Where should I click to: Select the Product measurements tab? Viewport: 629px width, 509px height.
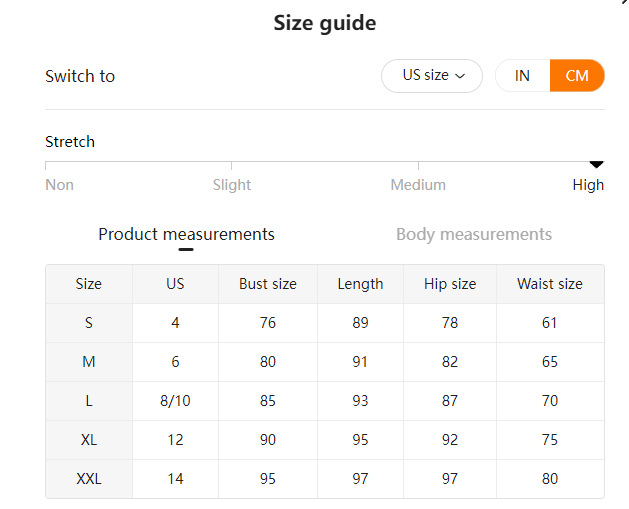(x=186, y=234)
